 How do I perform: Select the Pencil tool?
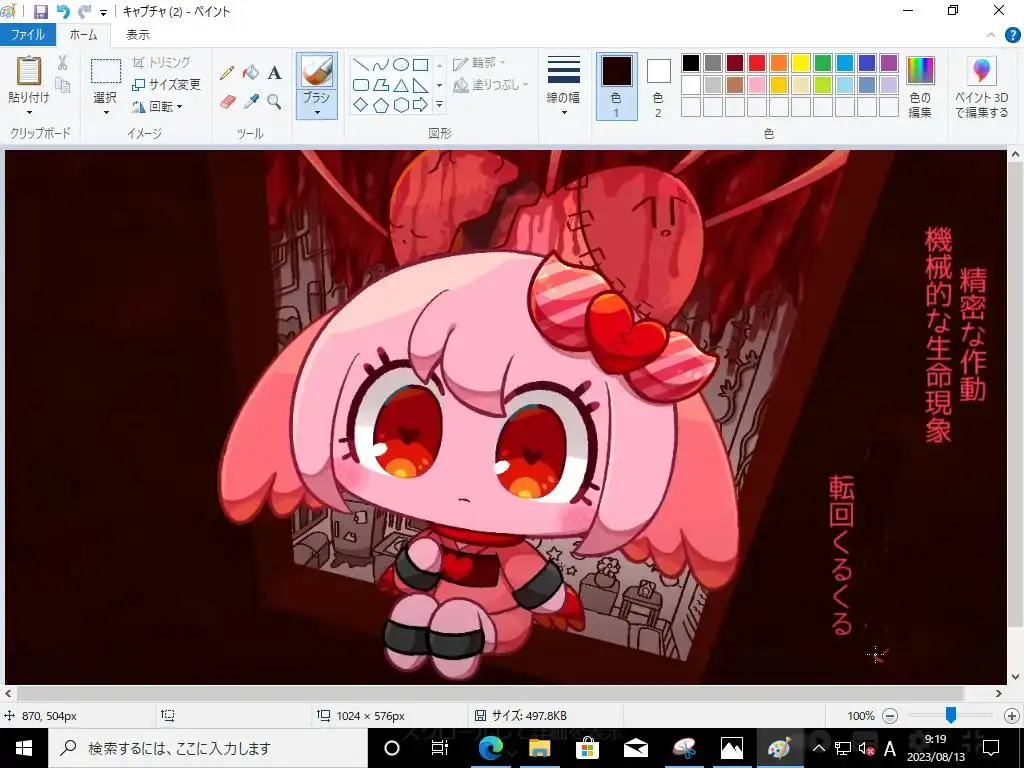(x=227, y=72)
